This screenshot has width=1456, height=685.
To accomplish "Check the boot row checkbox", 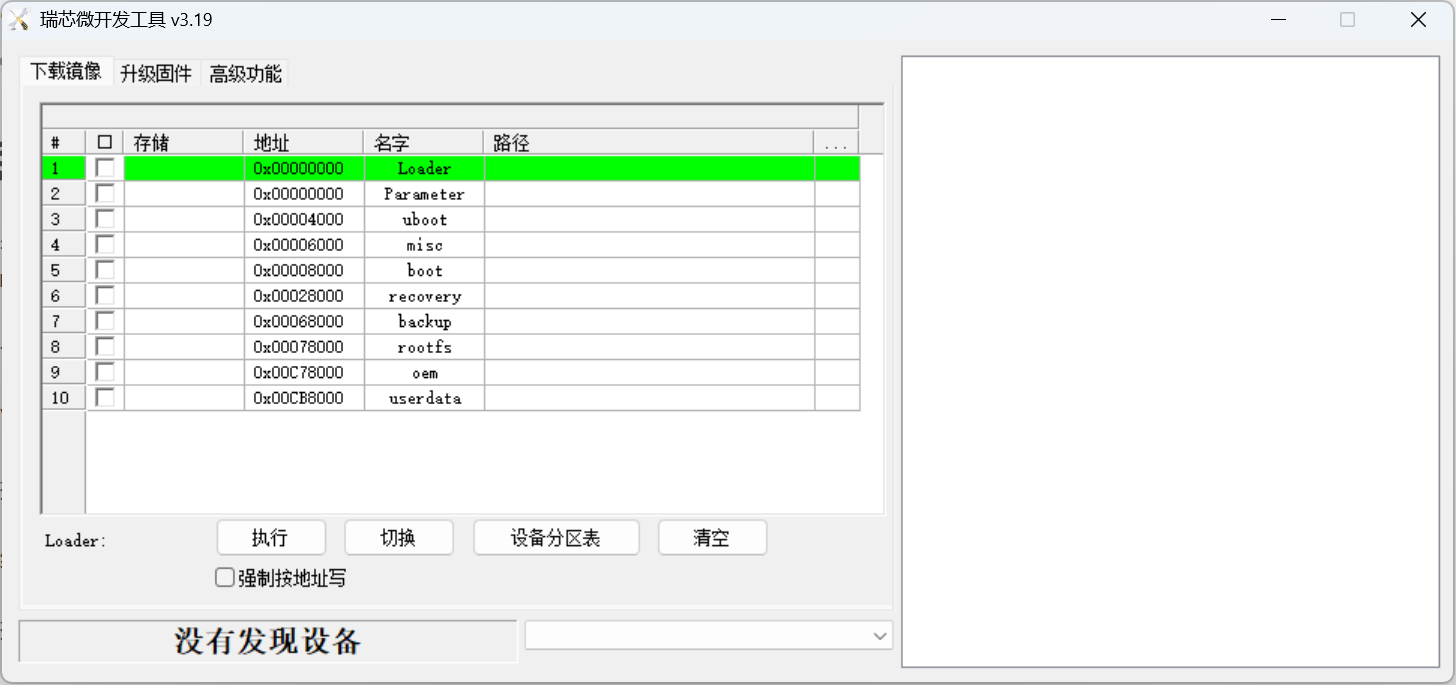I will click(x=105, y=270).
